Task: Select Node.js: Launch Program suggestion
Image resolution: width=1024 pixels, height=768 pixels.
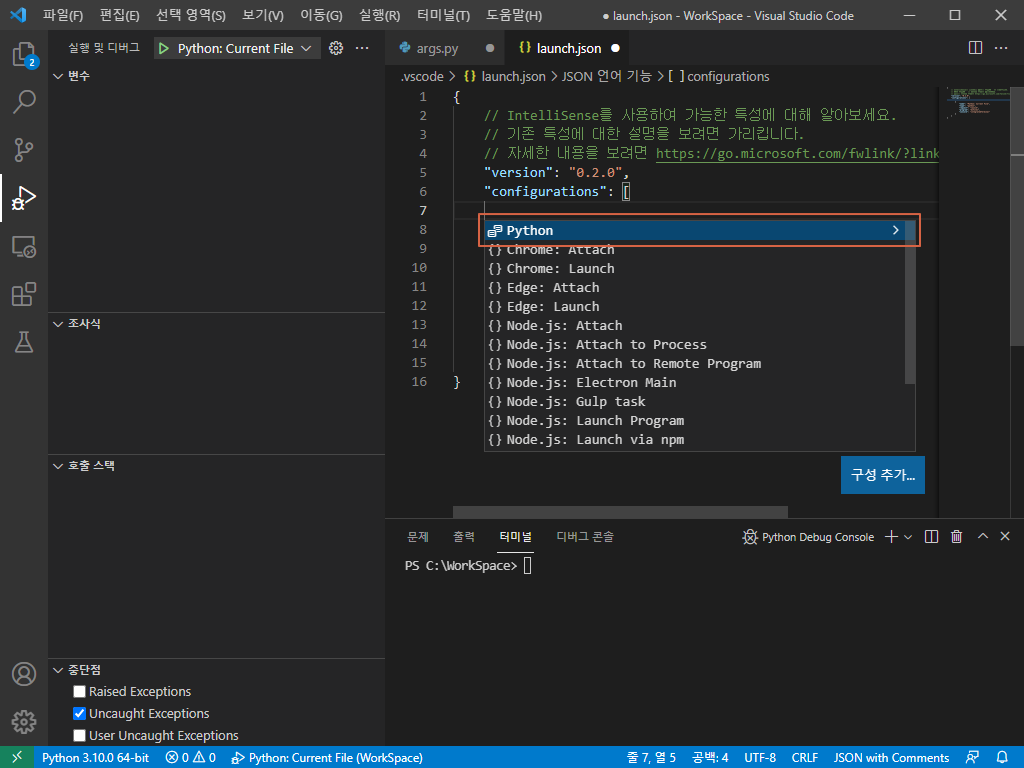Action: click(x=695, y=421)
